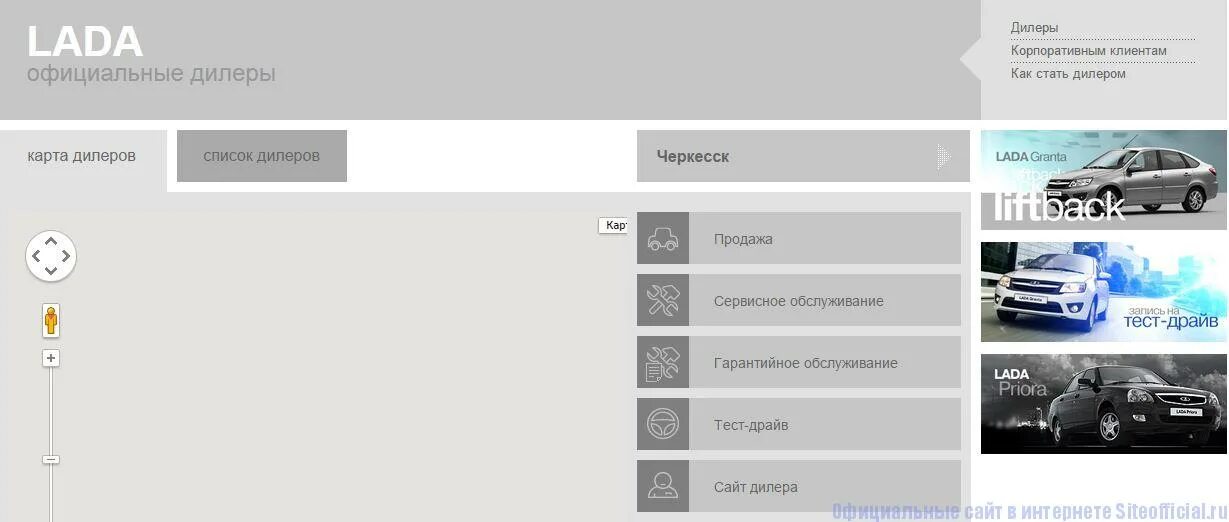Pan the map up with the arrow control
Viewport: 1229px width, 522px height.
coord(51,241)
